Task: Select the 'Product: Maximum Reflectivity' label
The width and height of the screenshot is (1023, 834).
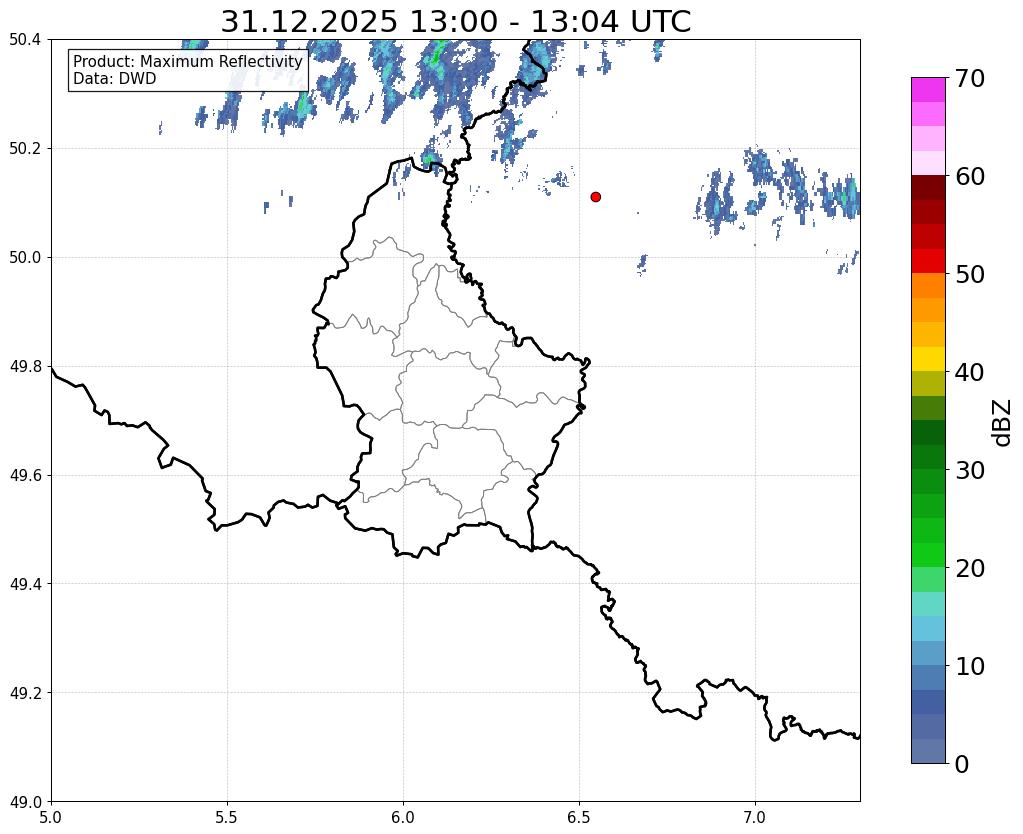Action: [x=188, y=61]
